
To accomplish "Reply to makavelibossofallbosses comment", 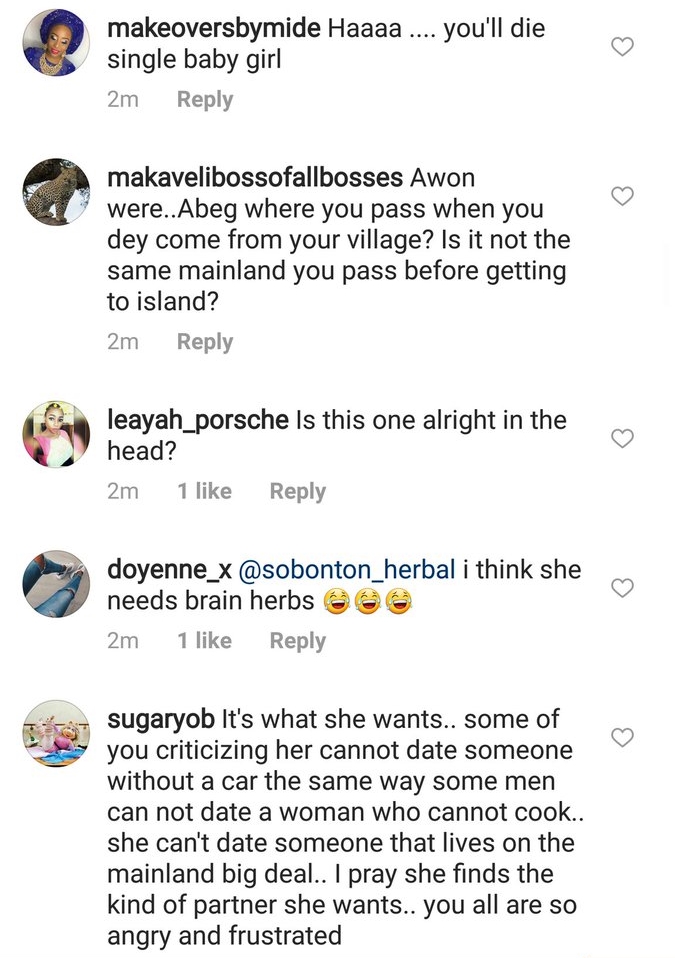I will pyautogui.click(x=204, y=342).
